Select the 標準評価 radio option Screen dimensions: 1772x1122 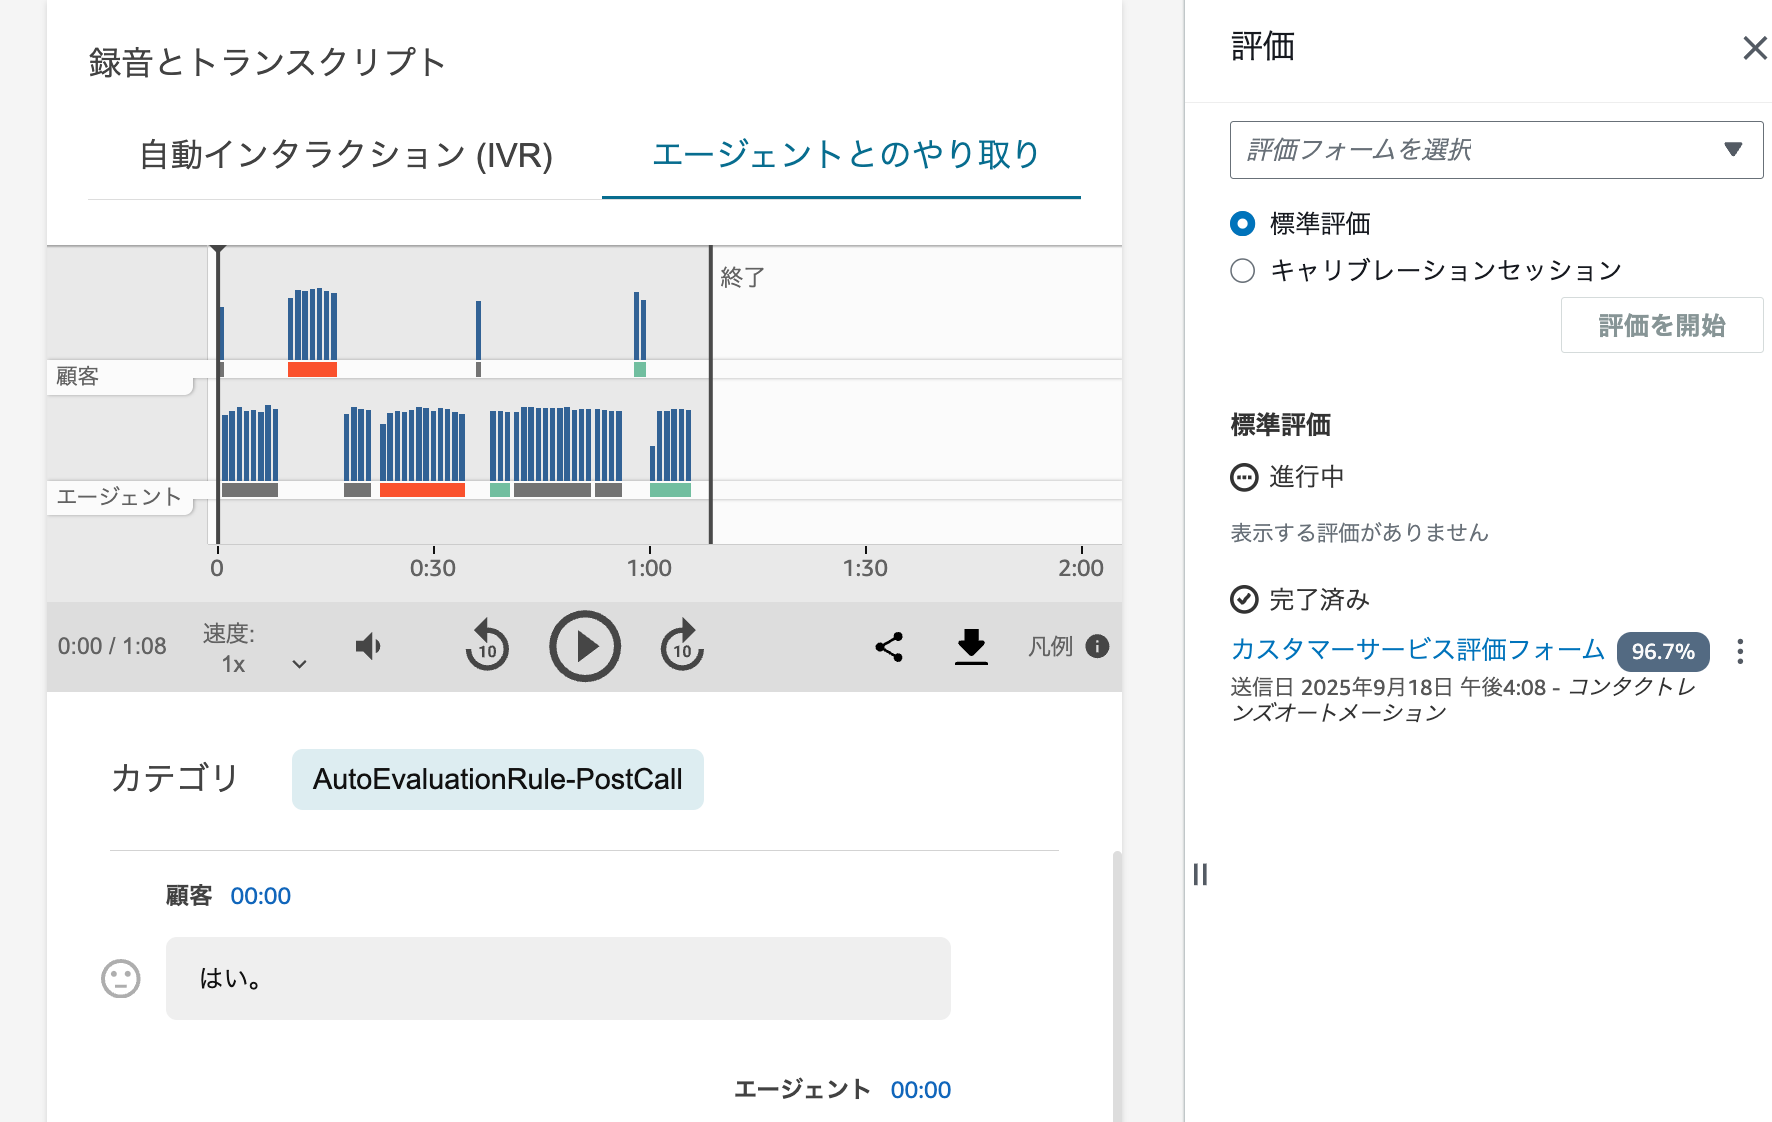(x=1243, y=224)
